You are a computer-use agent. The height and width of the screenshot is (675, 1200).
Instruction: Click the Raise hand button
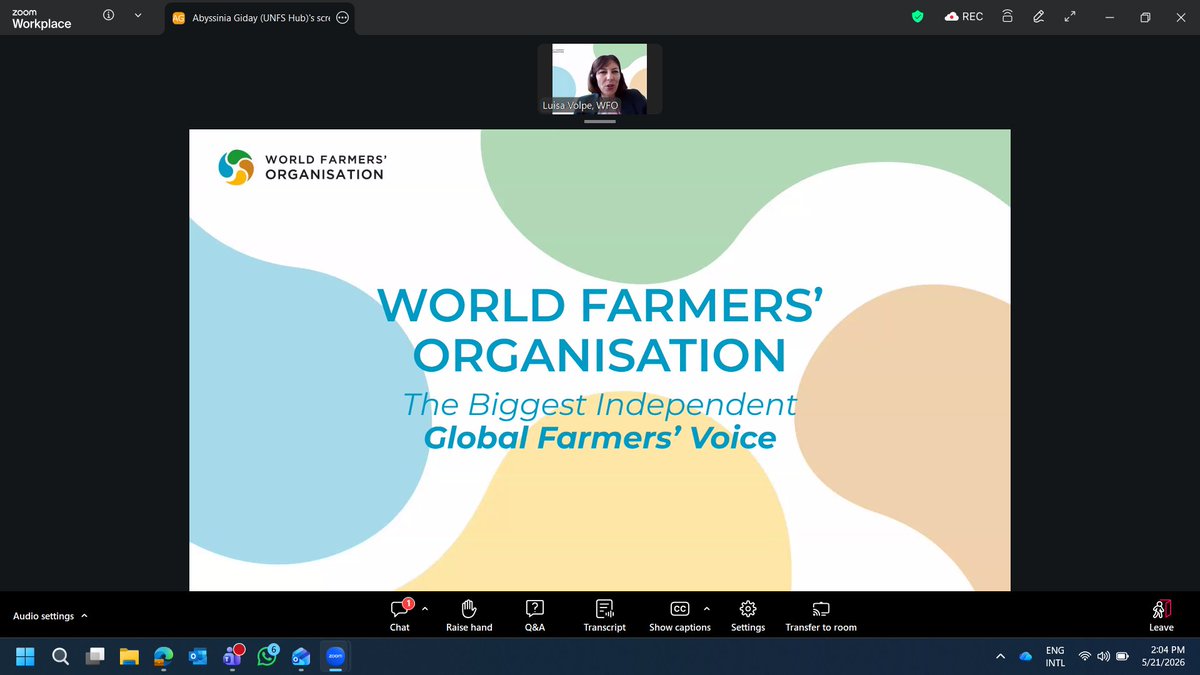[x=469, y=615]
